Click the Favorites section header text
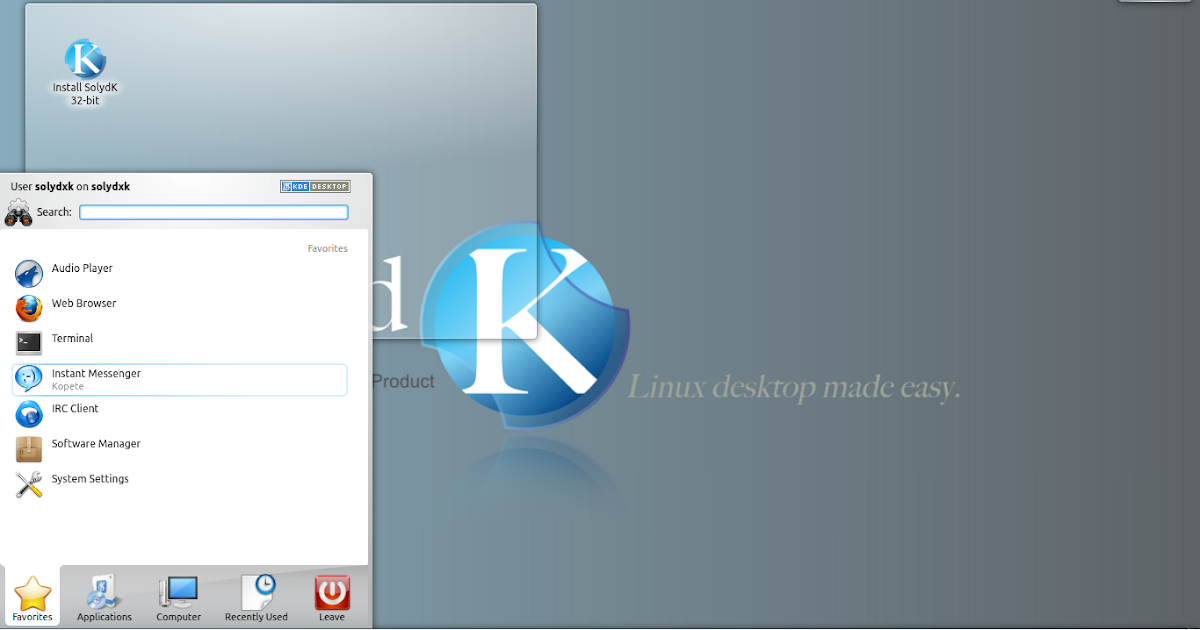Screen dimensions: 1200x630 pyautogui.click(x=327, y=248)
